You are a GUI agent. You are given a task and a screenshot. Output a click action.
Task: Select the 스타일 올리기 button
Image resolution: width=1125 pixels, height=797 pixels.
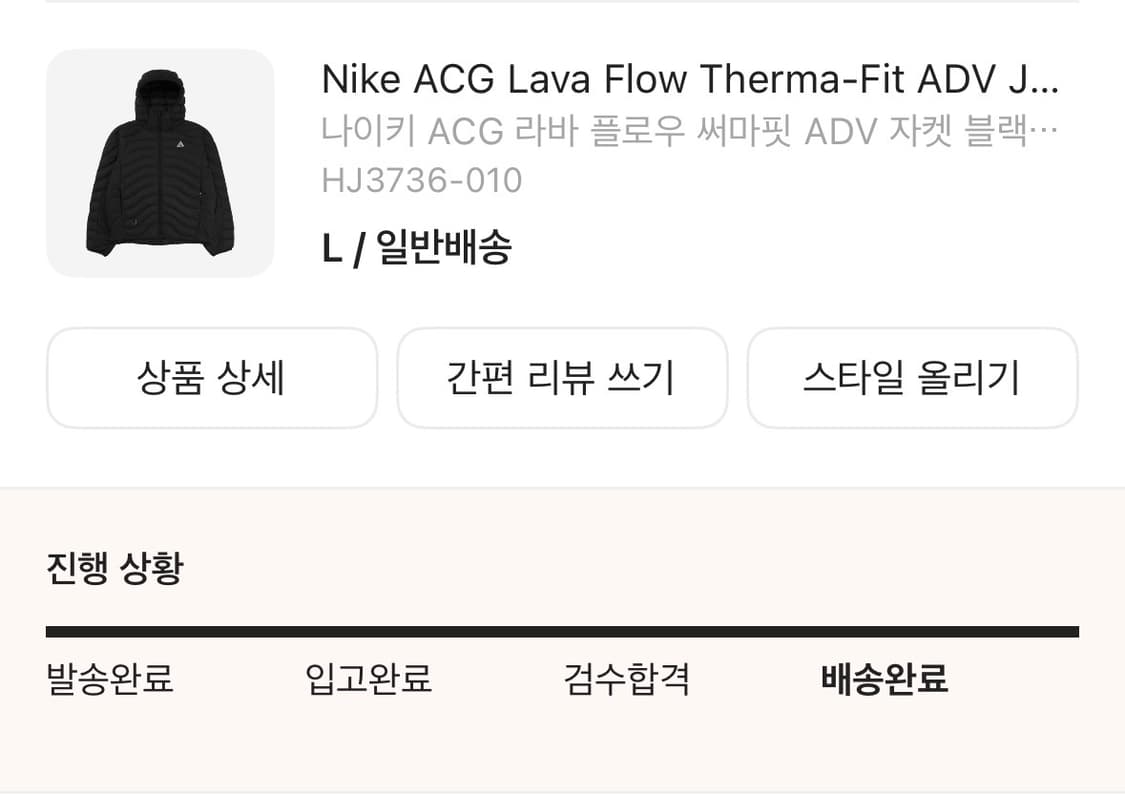[913, 378]
